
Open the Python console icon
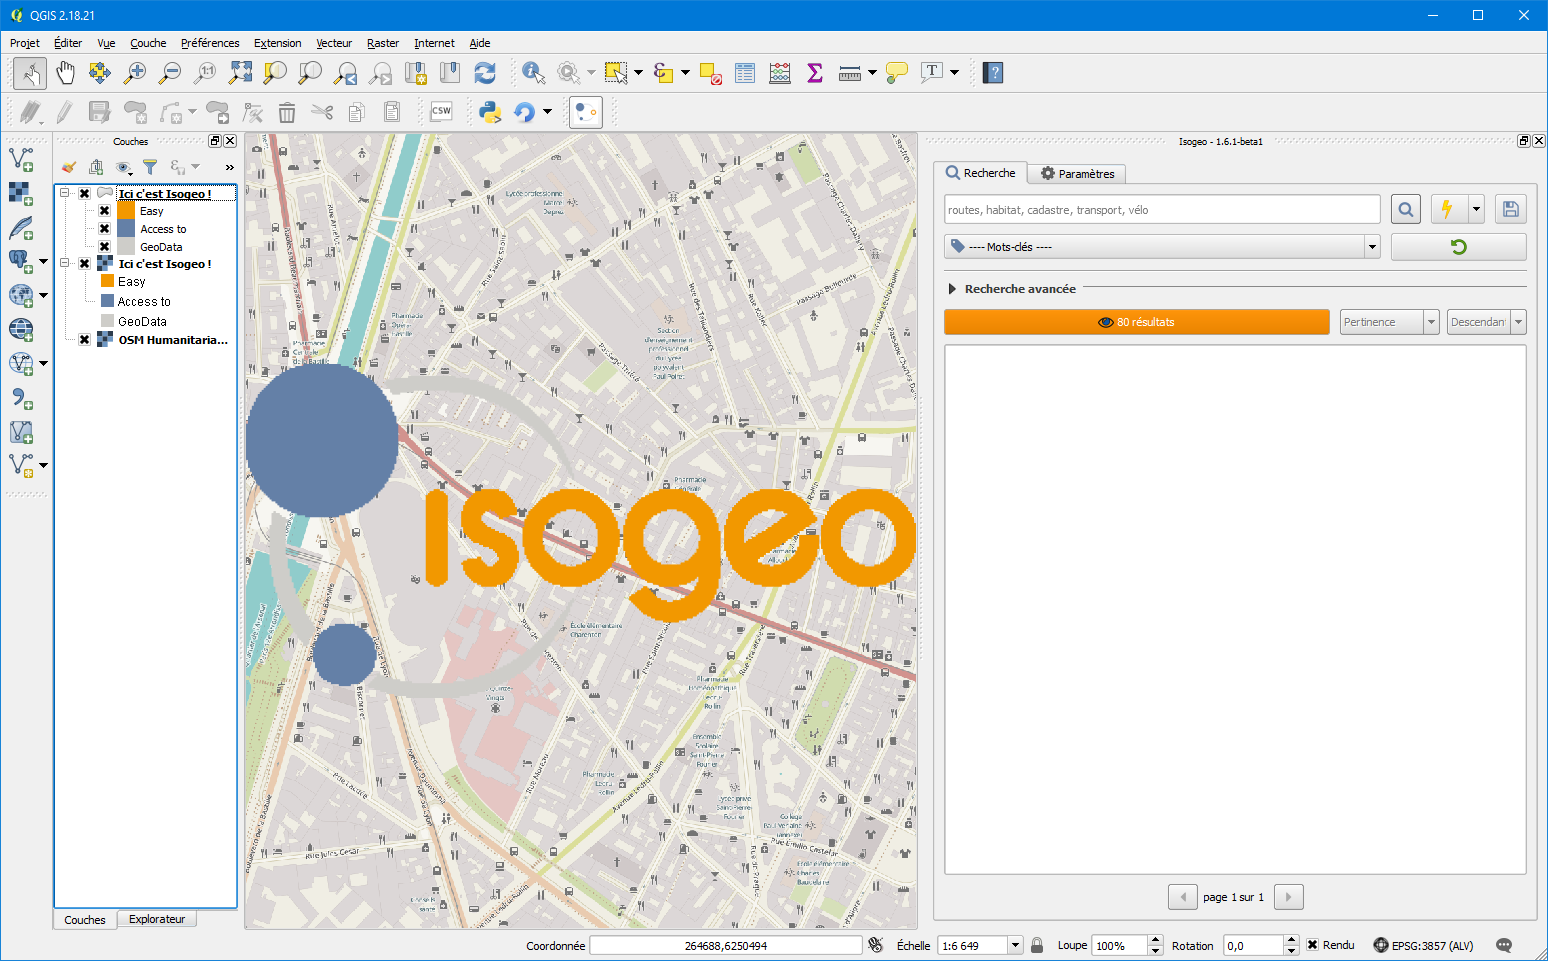(x=490, y=112)
